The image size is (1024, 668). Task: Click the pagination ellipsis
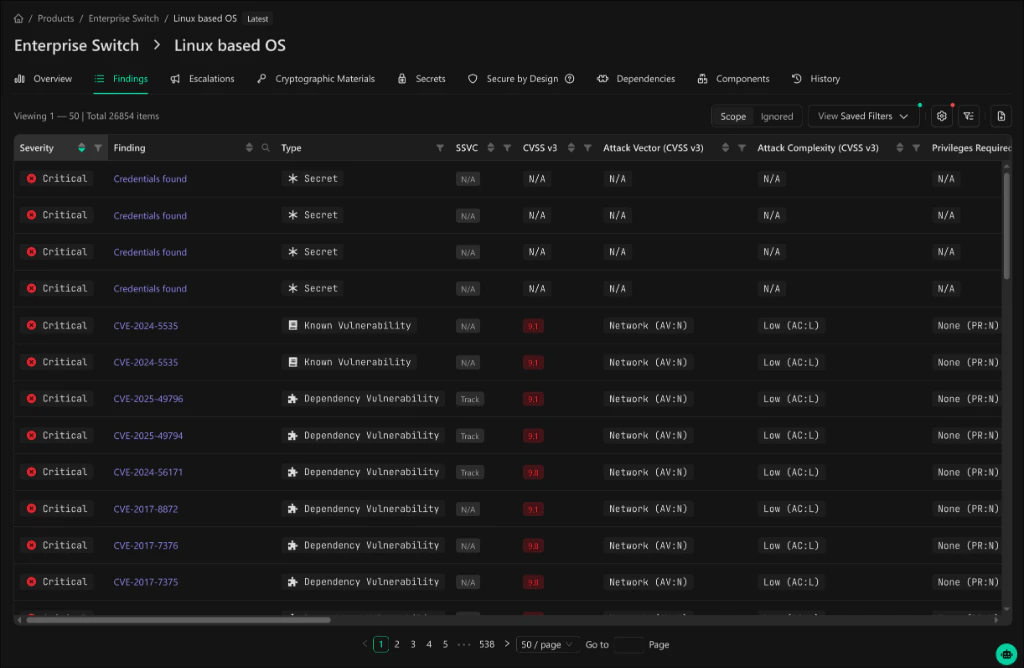(464, 644)
